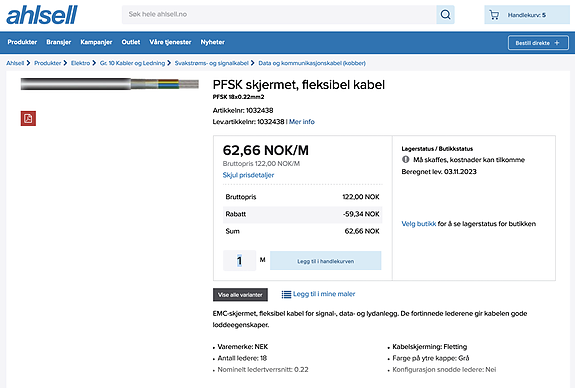Open the Bransjer menu
The width and height of the screenshot is (575, 388).
(59, 42)
